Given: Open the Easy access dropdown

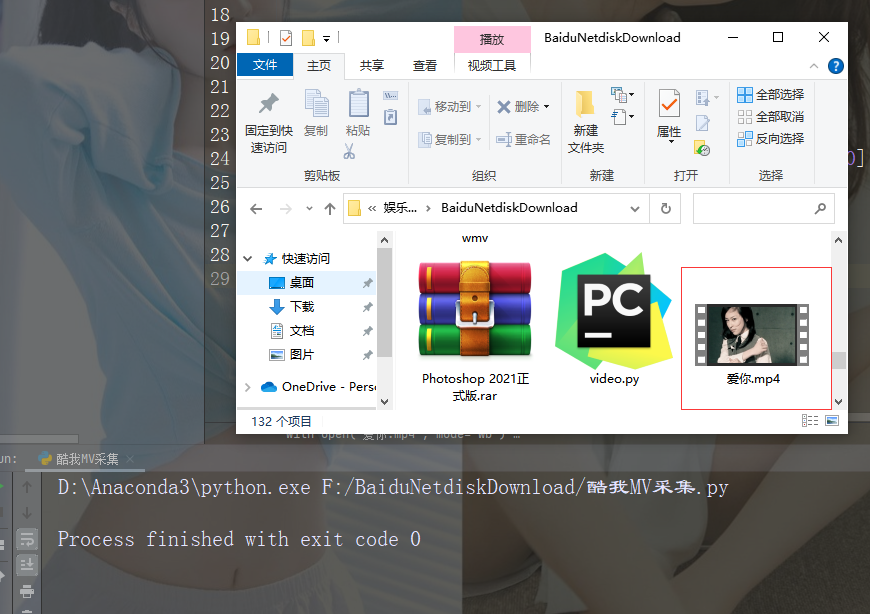Looking at the screenshot, I should pyautogui.click(x=623, y=117).
